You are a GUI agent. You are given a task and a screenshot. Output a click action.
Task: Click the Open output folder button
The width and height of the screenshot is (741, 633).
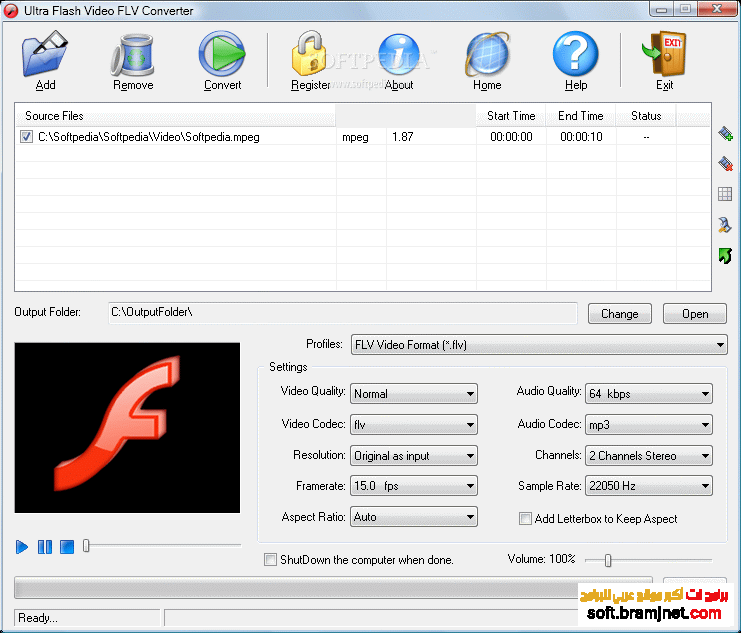click(x=695, y=314)
